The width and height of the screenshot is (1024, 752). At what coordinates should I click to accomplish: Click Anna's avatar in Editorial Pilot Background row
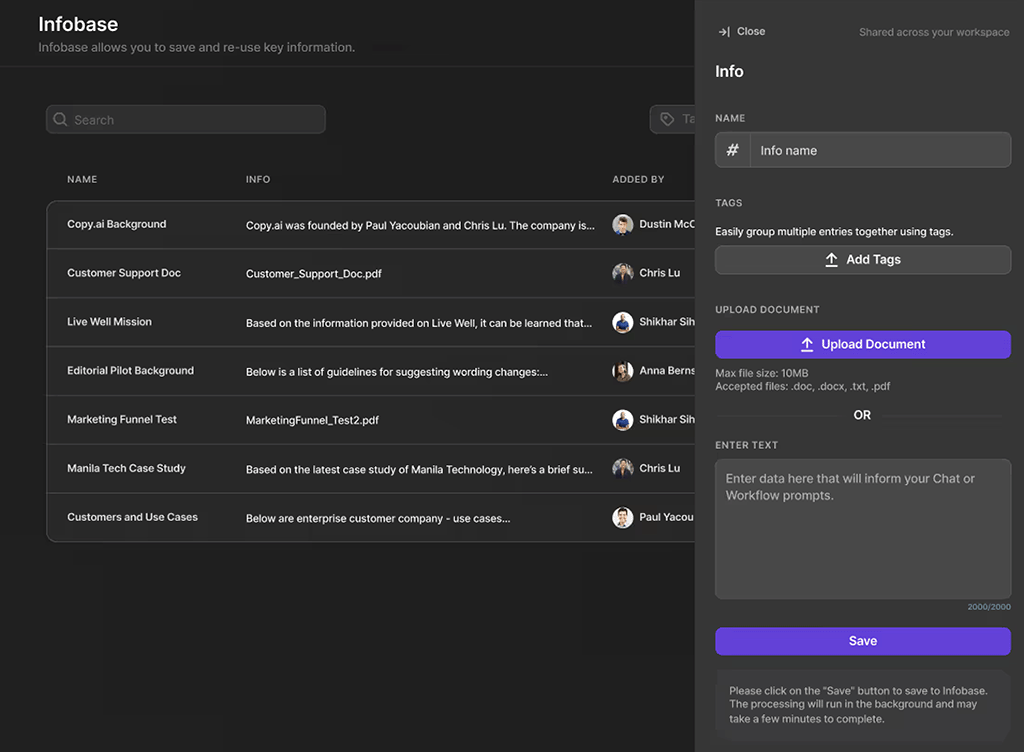(622, 371)
